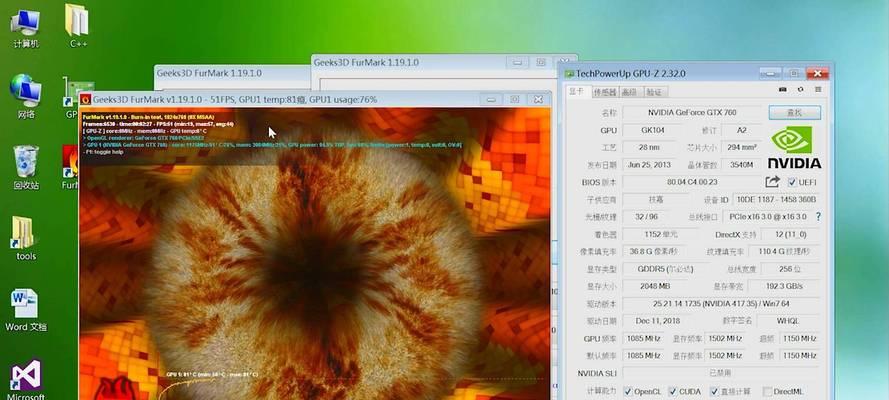This screenshot has width=889, height=400.
Task: Click the BIOS export share icon
Action: pyautogui.click(x=772, y=182)
